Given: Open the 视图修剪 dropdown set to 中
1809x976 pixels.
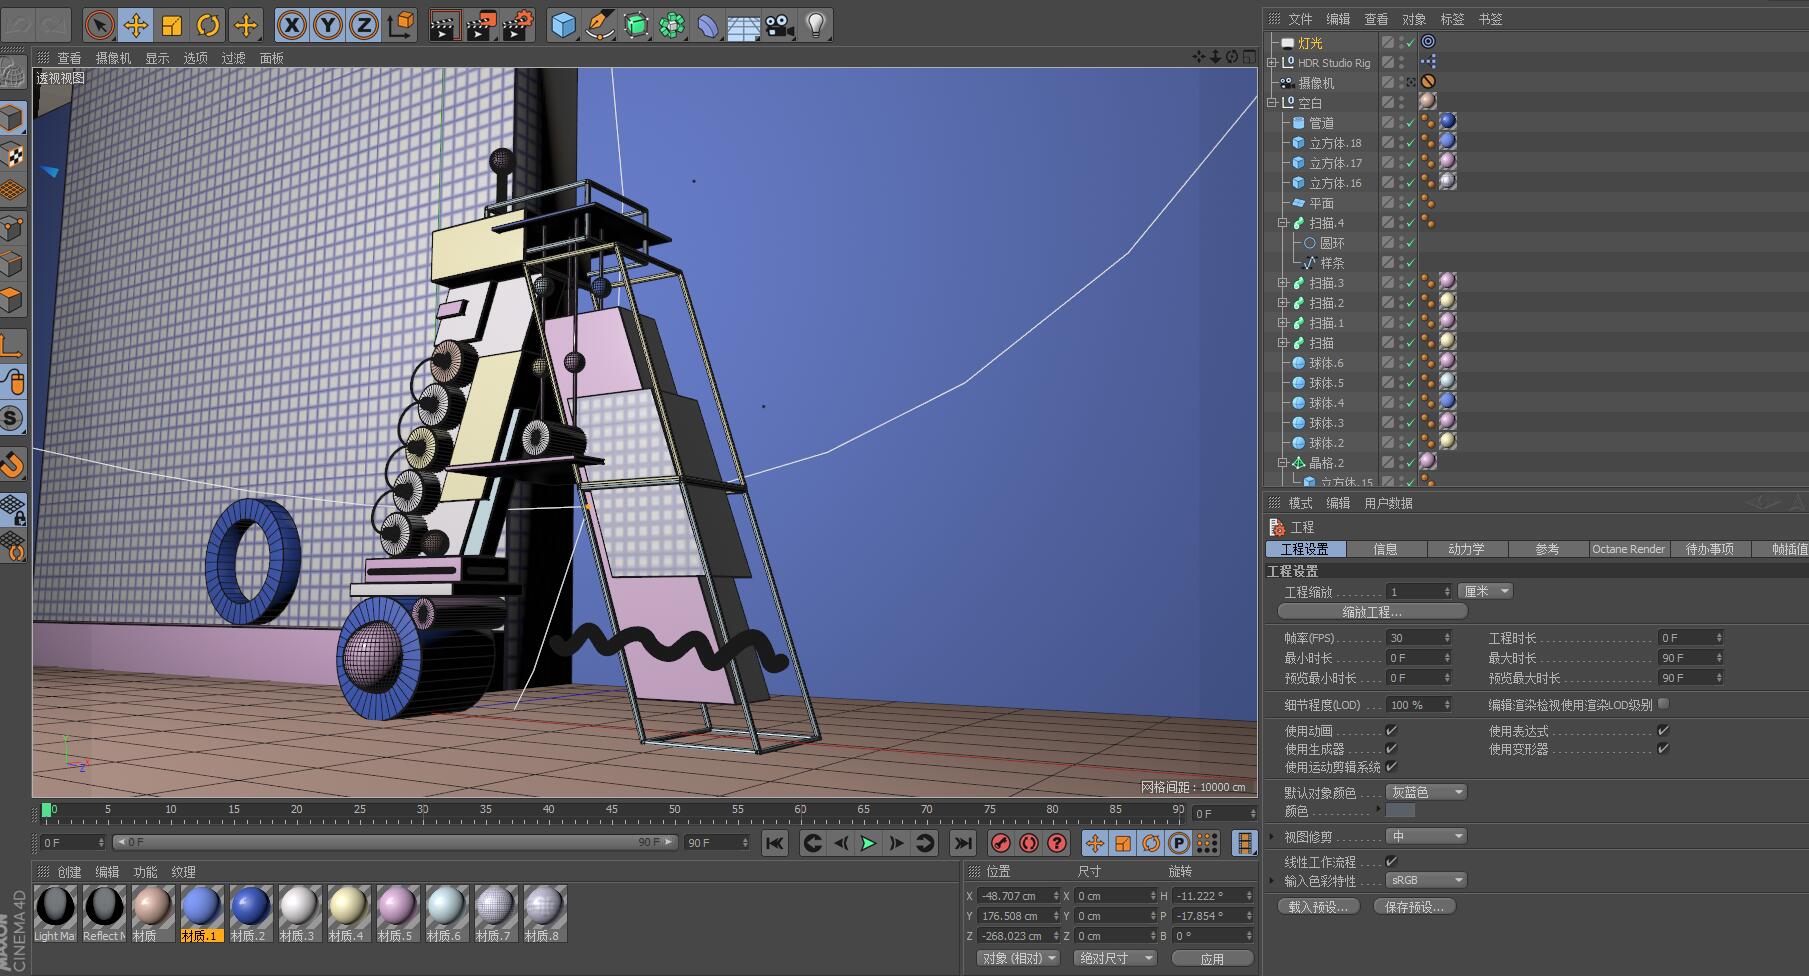Looking at the screenshot, I should point(1426,836).
